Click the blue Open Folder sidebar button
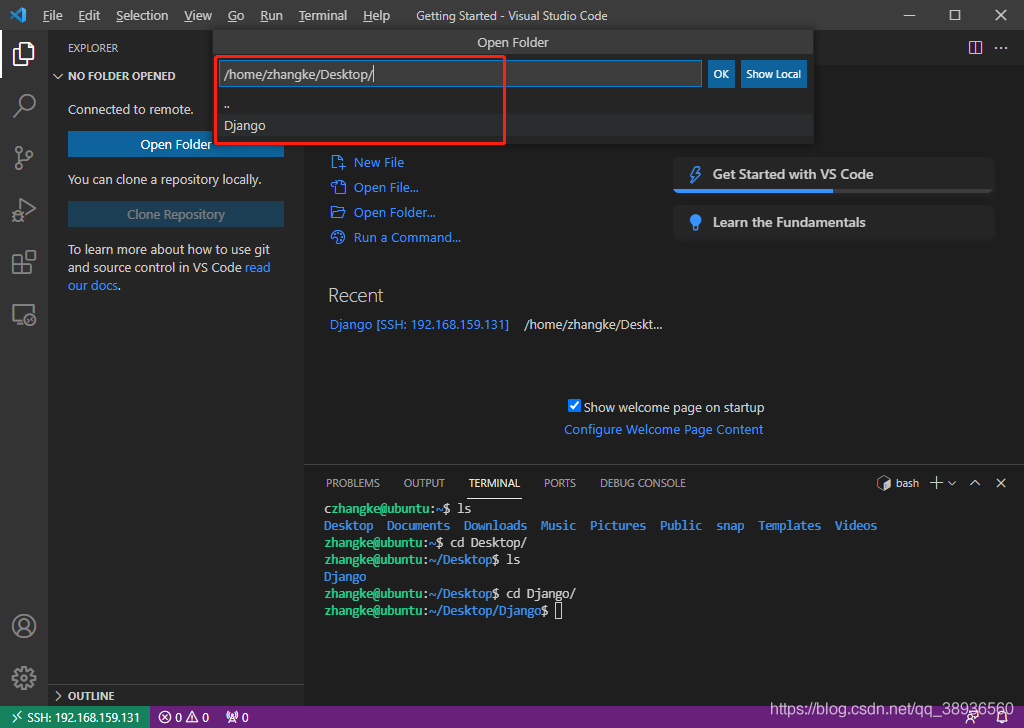1024x728 pixels. [176, 144]
